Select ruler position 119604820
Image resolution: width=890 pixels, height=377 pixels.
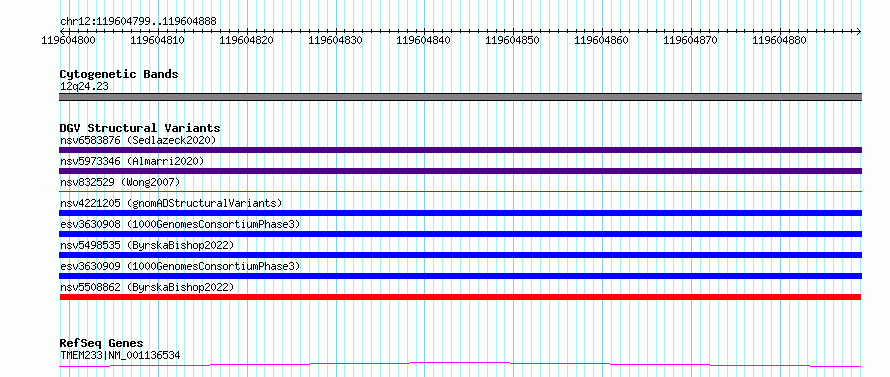coord(246,40)
